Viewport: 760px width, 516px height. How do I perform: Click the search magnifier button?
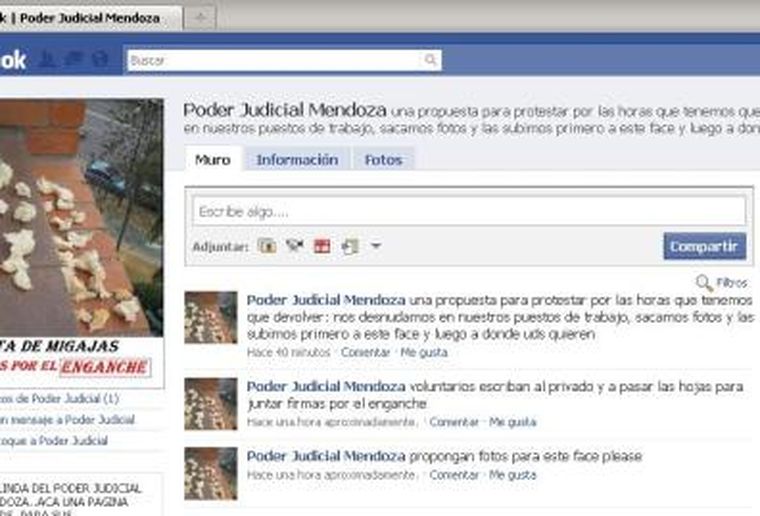(x=430, y=60)
